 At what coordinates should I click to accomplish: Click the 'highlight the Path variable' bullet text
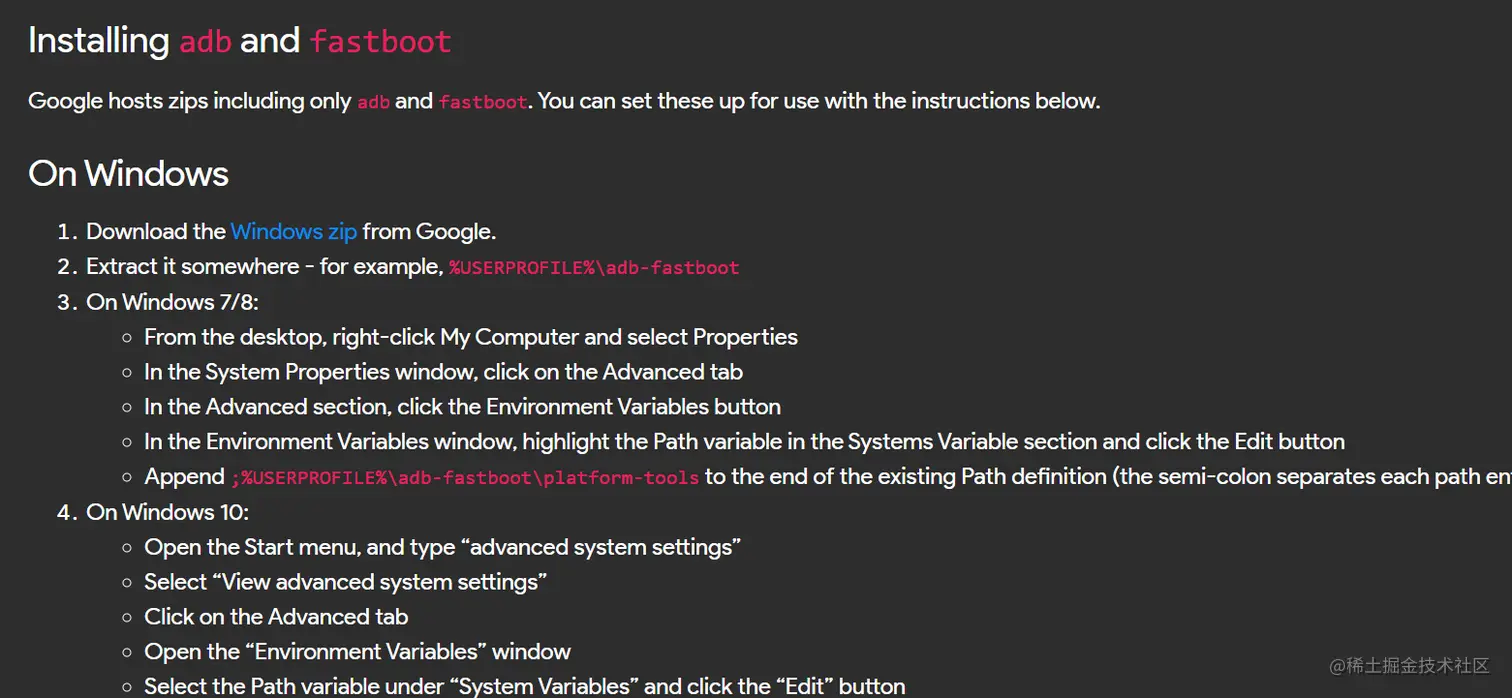744,442
